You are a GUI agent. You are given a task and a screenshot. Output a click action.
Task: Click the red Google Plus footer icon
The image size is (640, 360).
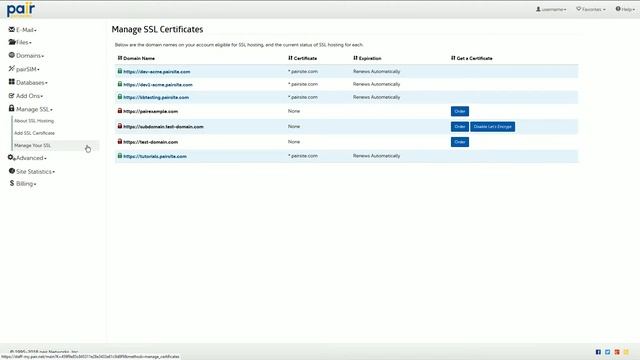pyautogui.click(x=617, y=352)
